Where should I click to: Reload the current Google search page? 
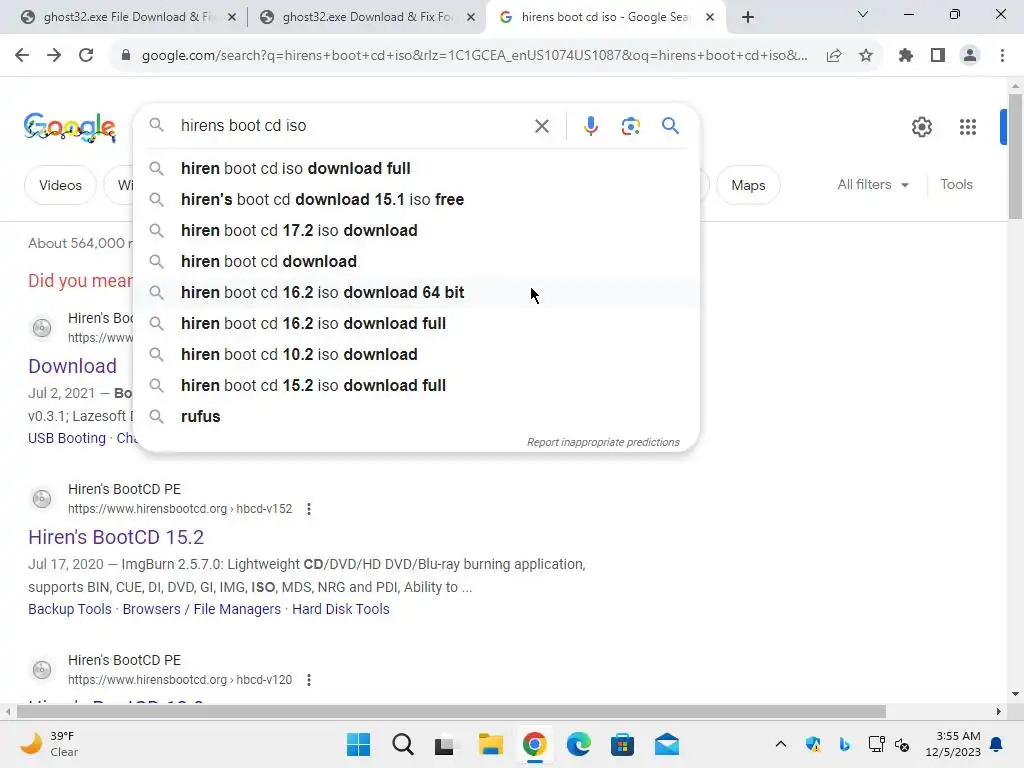pos(86,56)
